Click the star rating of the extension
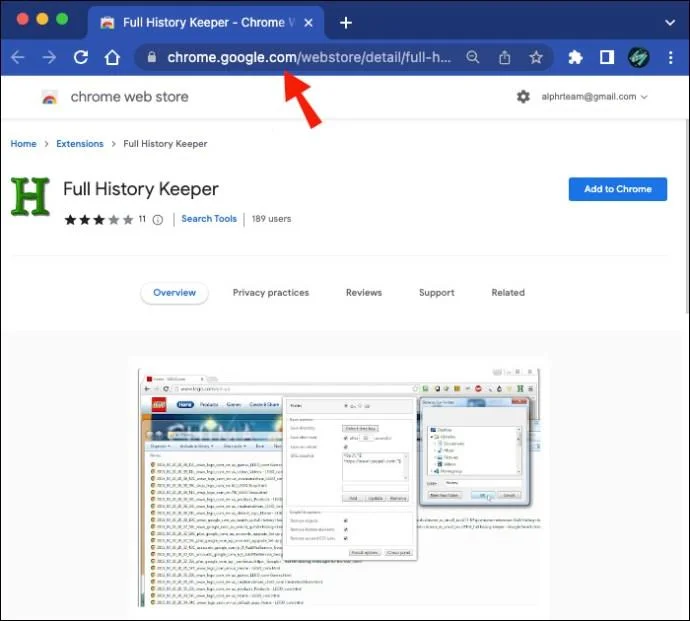The width and height of the screenshot is (690, 621). click(99, 219)
